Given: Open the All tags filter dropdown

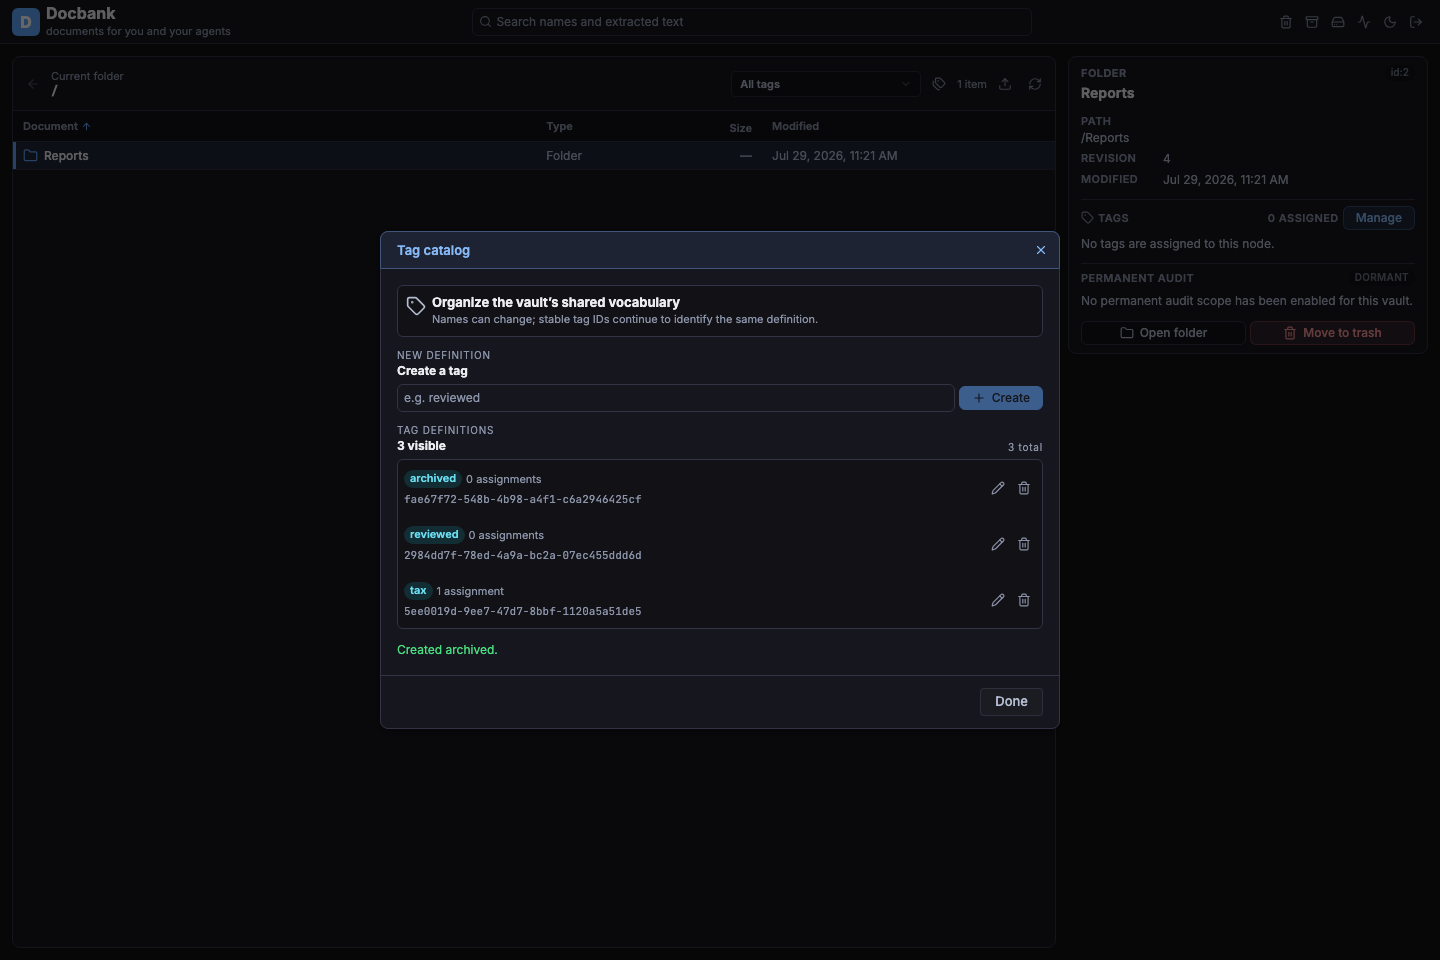Looking at the screenshot, I should coord(825,84).
